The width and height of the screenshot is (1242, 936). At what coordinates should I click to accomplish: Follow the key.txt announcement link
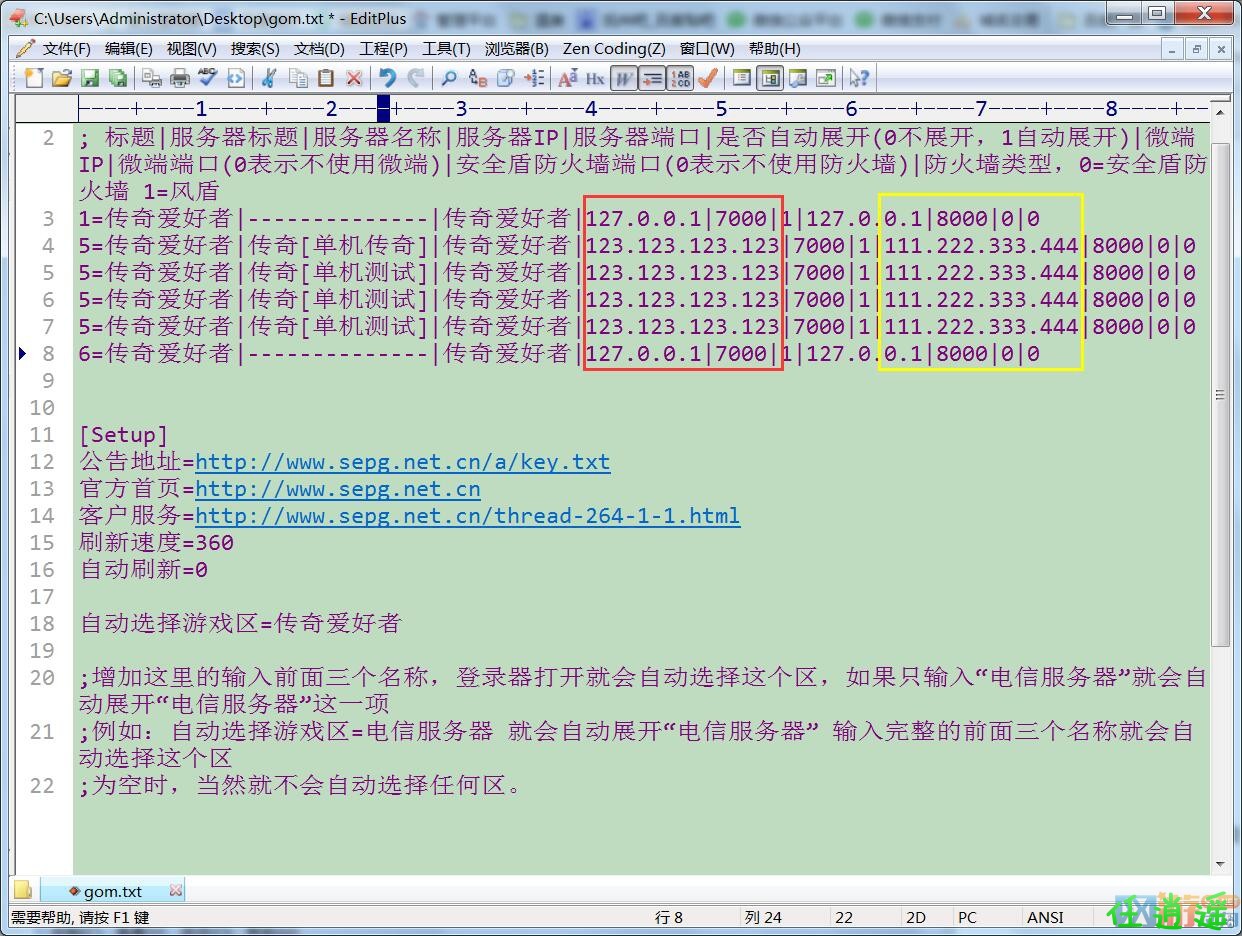(x=402, y=462)
